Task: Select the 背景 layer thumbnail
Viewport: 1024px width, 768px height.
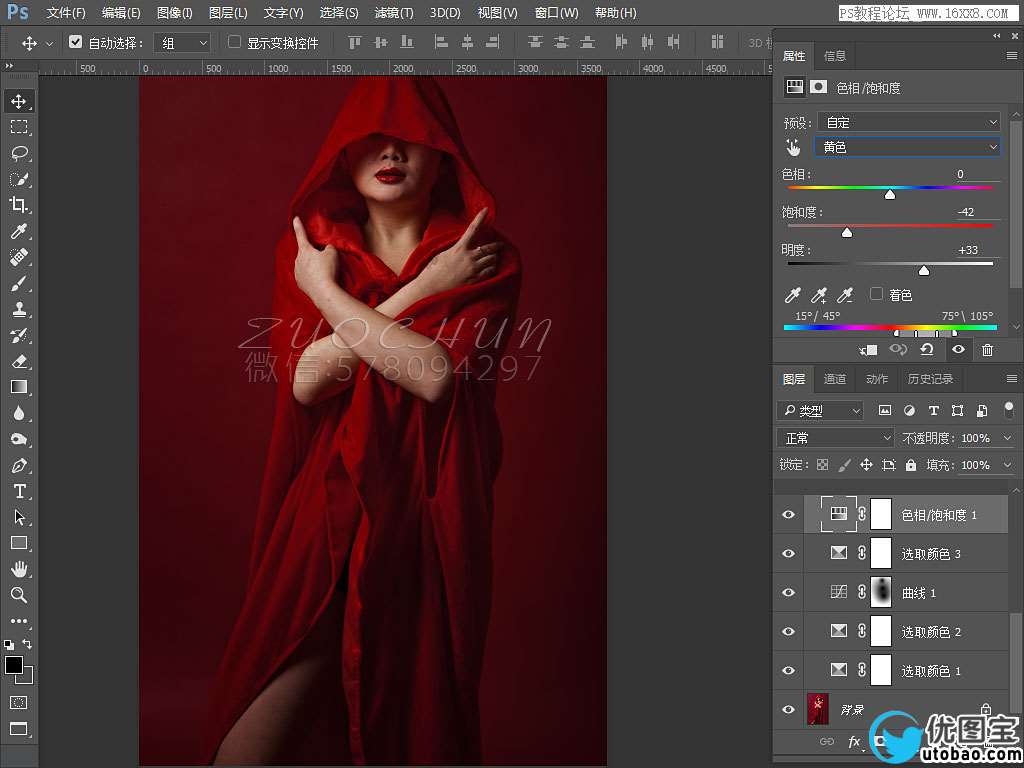Action: coord(818,709)
